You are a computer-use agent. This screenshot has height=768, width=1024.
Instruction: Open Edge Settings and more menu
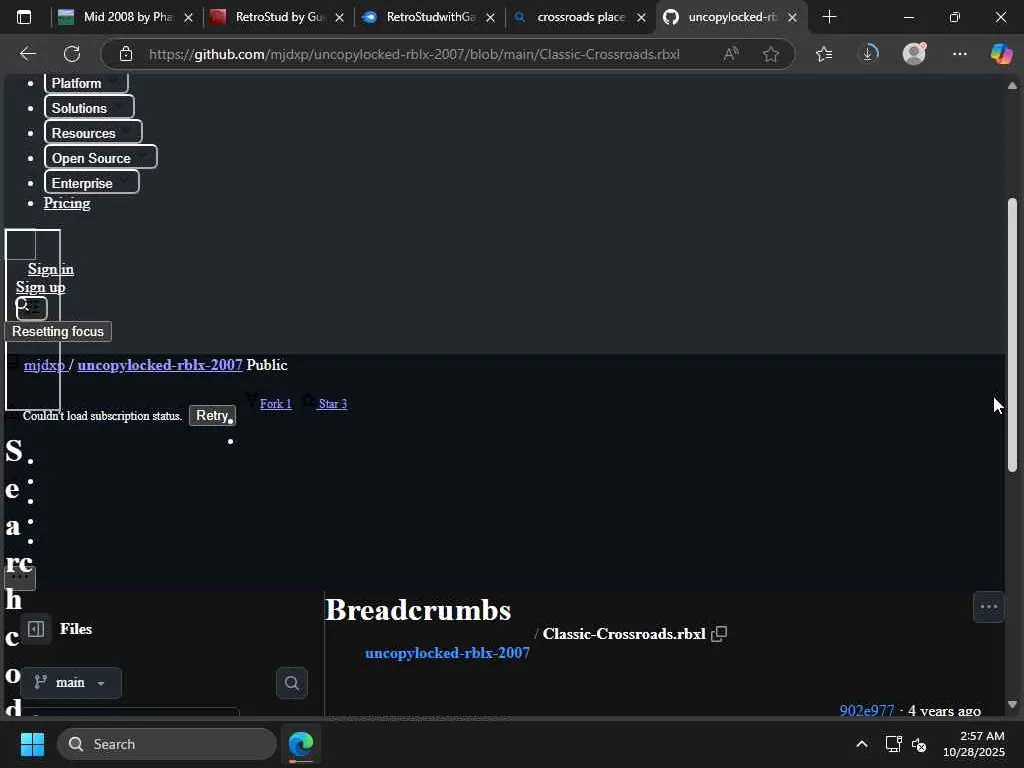959,54
